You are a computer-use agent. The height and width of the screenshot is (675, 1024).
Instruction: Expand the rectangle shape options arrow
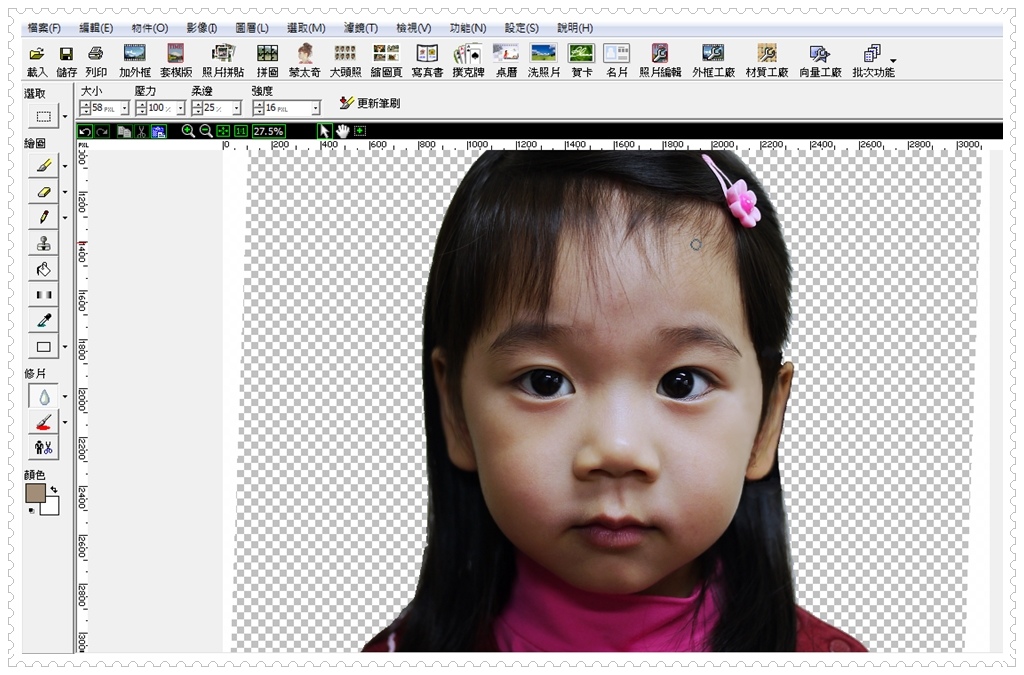tap(65, 347)
